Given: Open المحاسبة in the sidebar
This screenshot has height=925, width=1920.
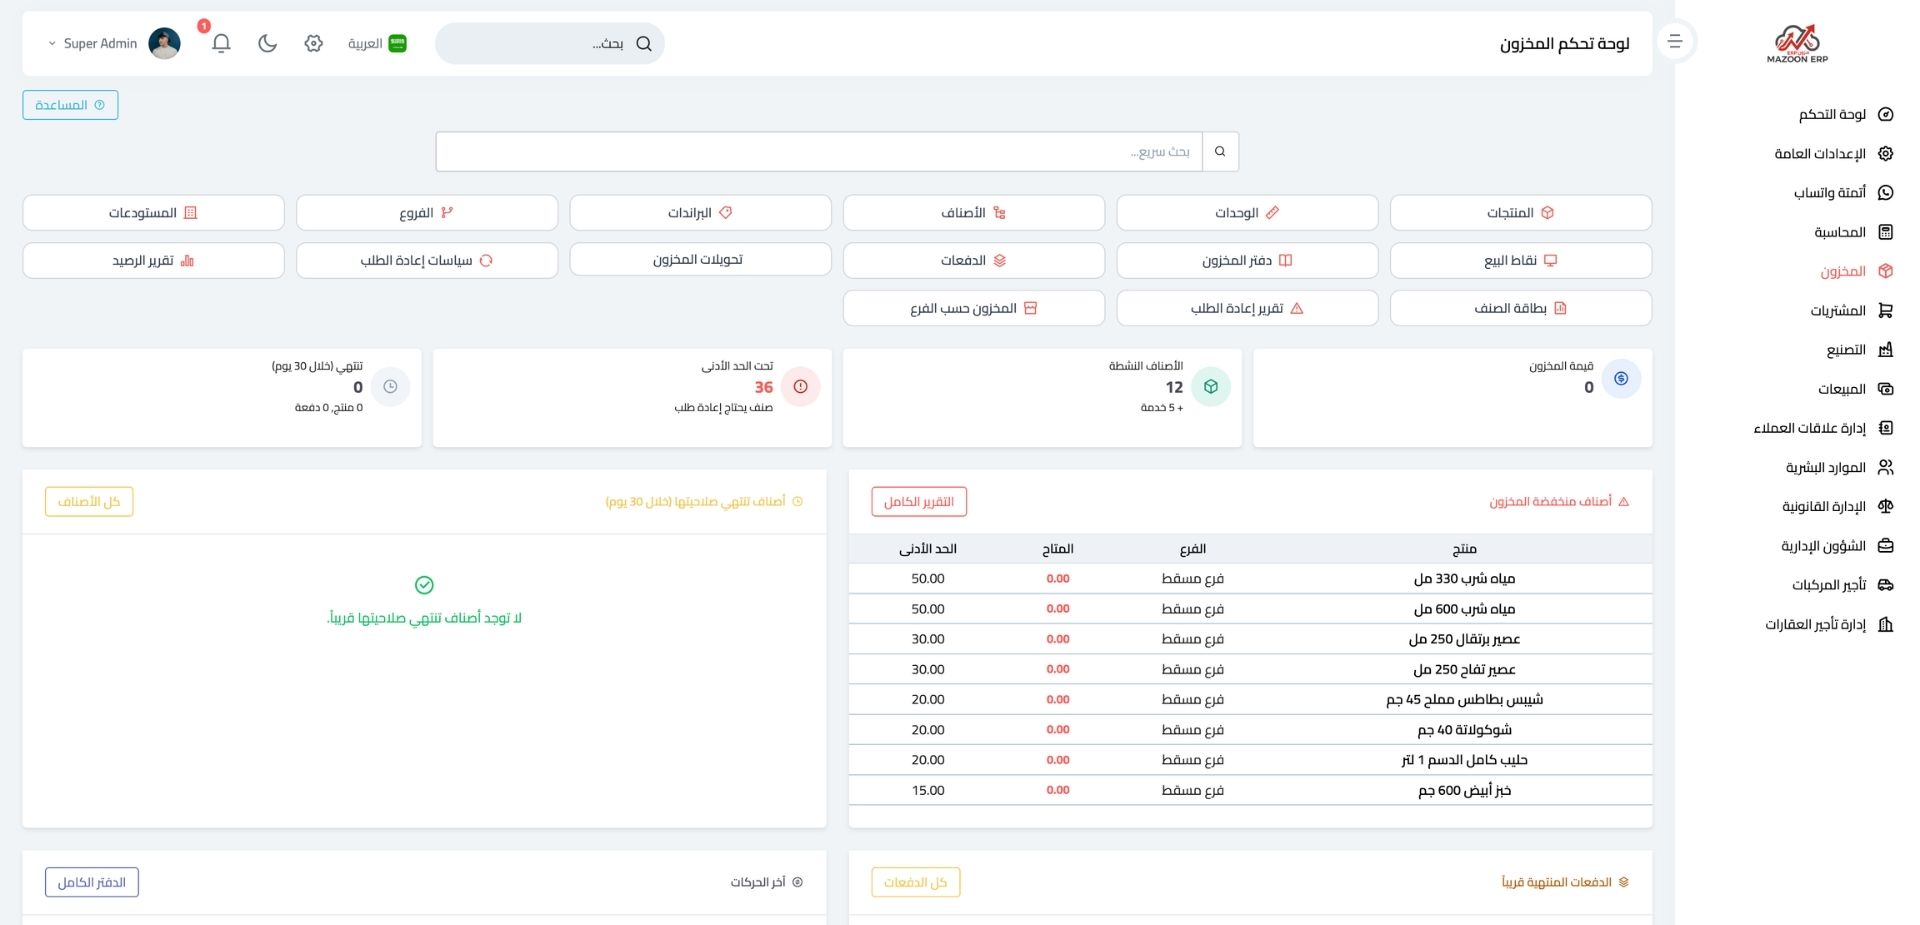Looking at the screenshot, I should (1840, 232).
